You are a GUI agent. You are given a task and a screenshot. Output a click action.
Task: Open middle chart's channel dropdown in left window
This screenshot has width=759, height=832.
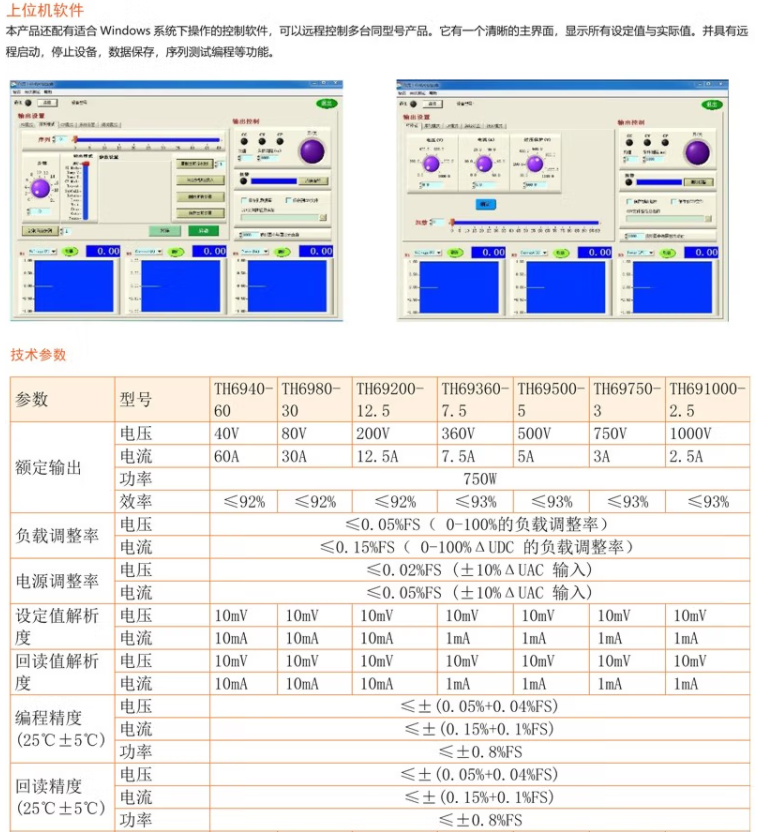pyautogui.click(x=146, y=252)
